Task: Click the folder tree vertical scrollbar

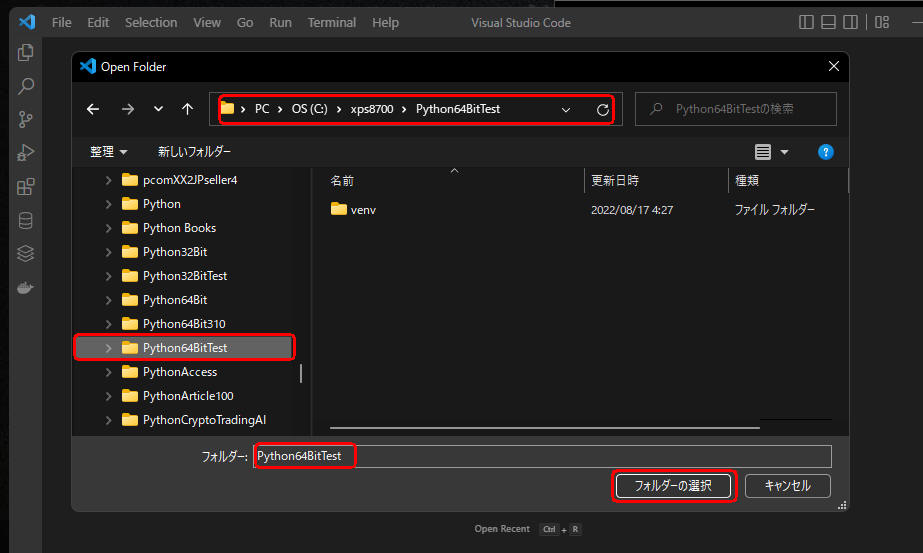Action: coord(301,373)
